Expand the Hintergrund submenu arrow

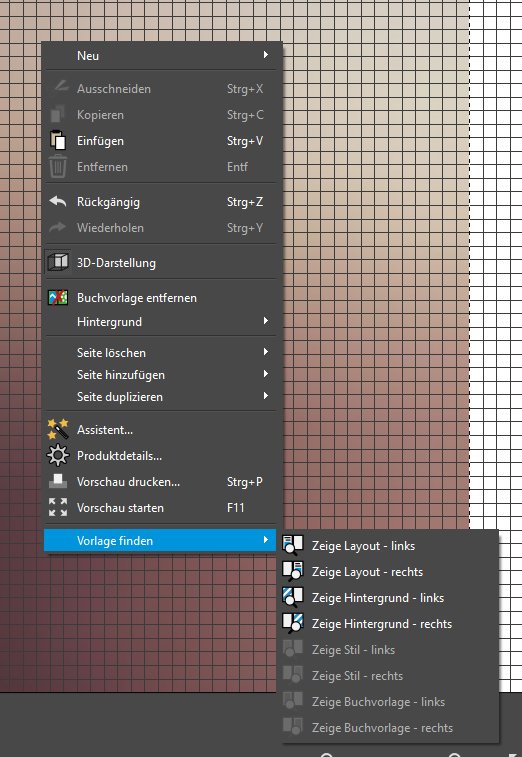point(266,321)
